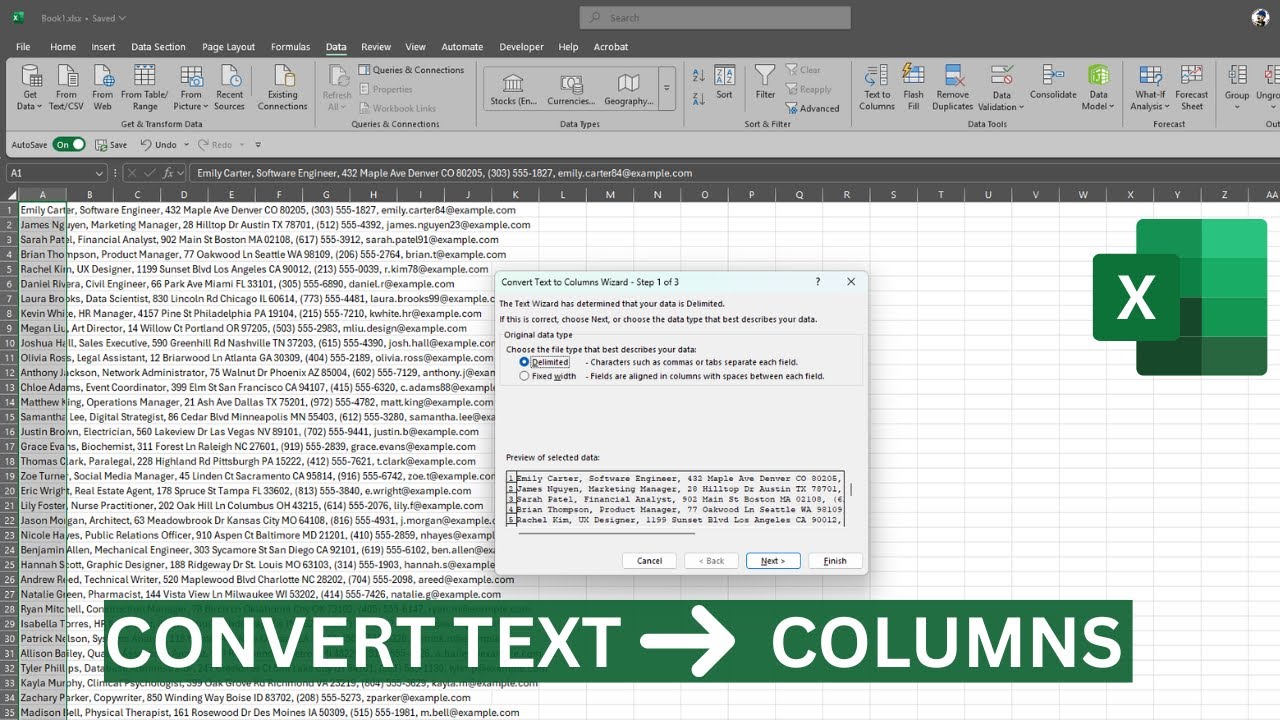1280x720 pixels.
Task: Switch to the Developer tab
Action: [521, 47]
